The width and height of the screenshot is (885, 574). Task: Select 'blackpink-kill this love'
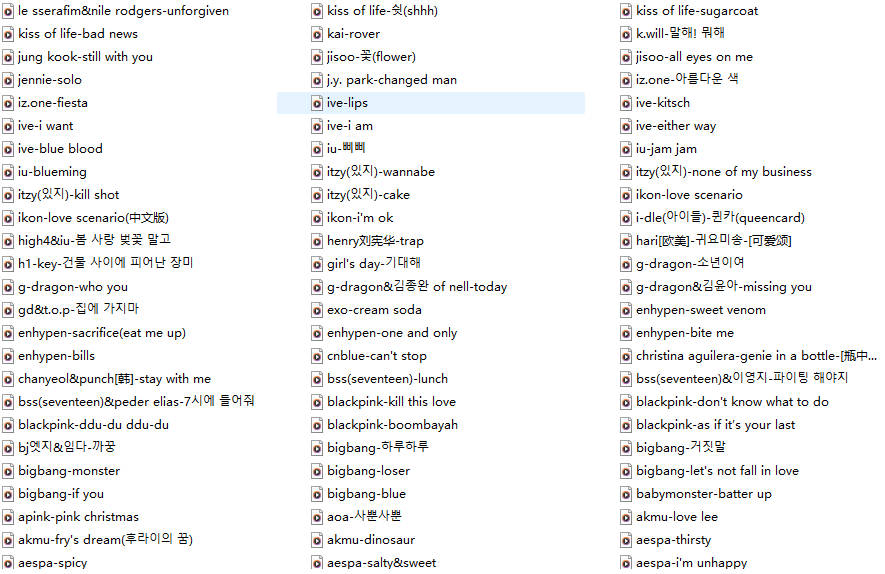391,402
